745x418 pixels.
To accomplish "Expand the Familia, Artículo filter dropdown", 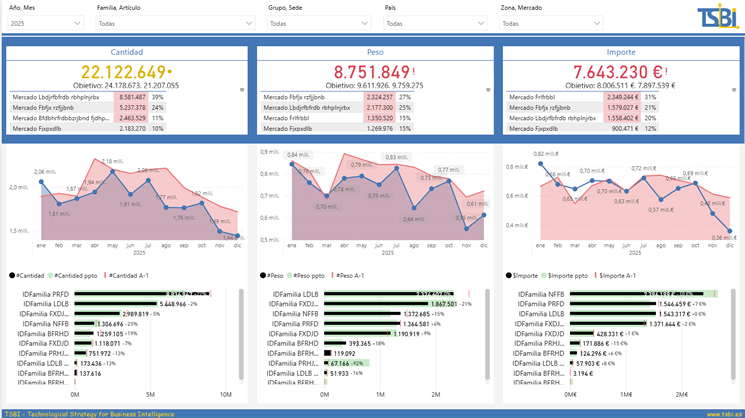I will point(175,23).
